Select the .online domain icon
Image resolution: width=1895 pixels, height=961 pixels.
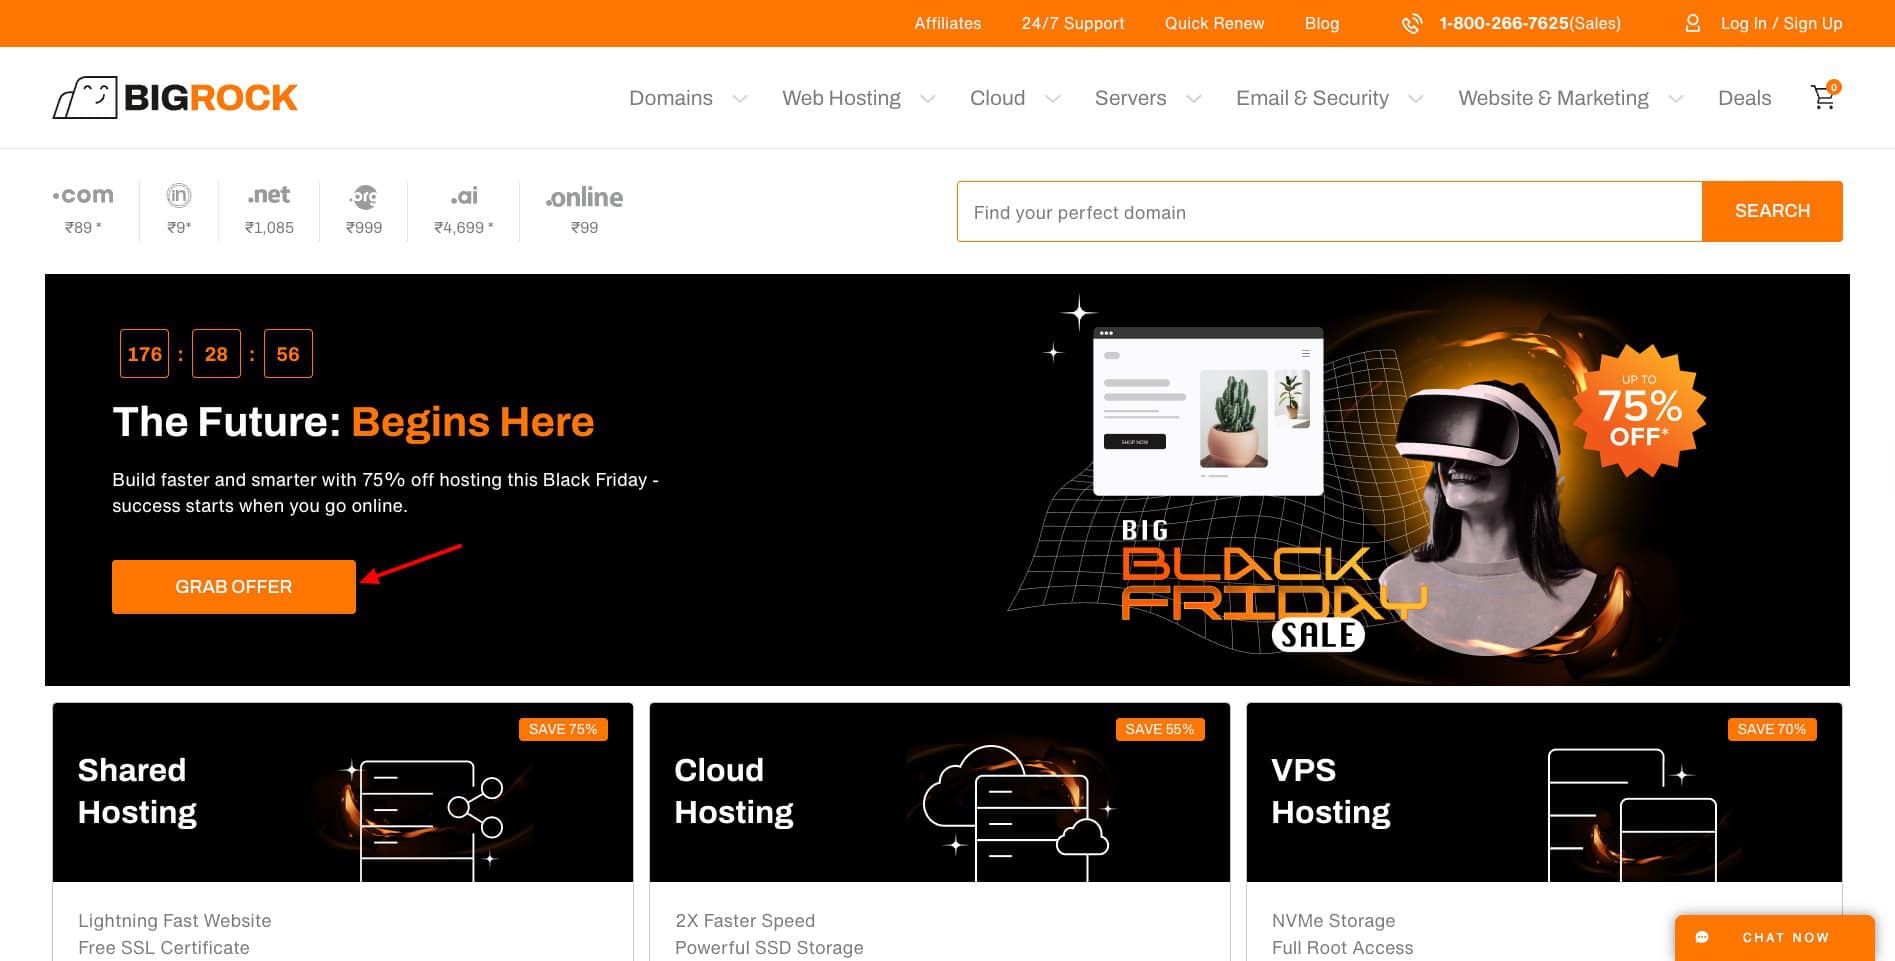coord(584,197)
